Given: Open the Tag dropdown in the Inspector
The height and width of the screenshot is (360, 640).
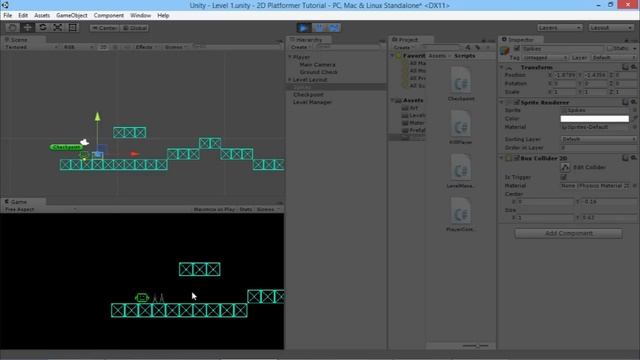Looking at the screenshot, I should (x=545, y=58).
